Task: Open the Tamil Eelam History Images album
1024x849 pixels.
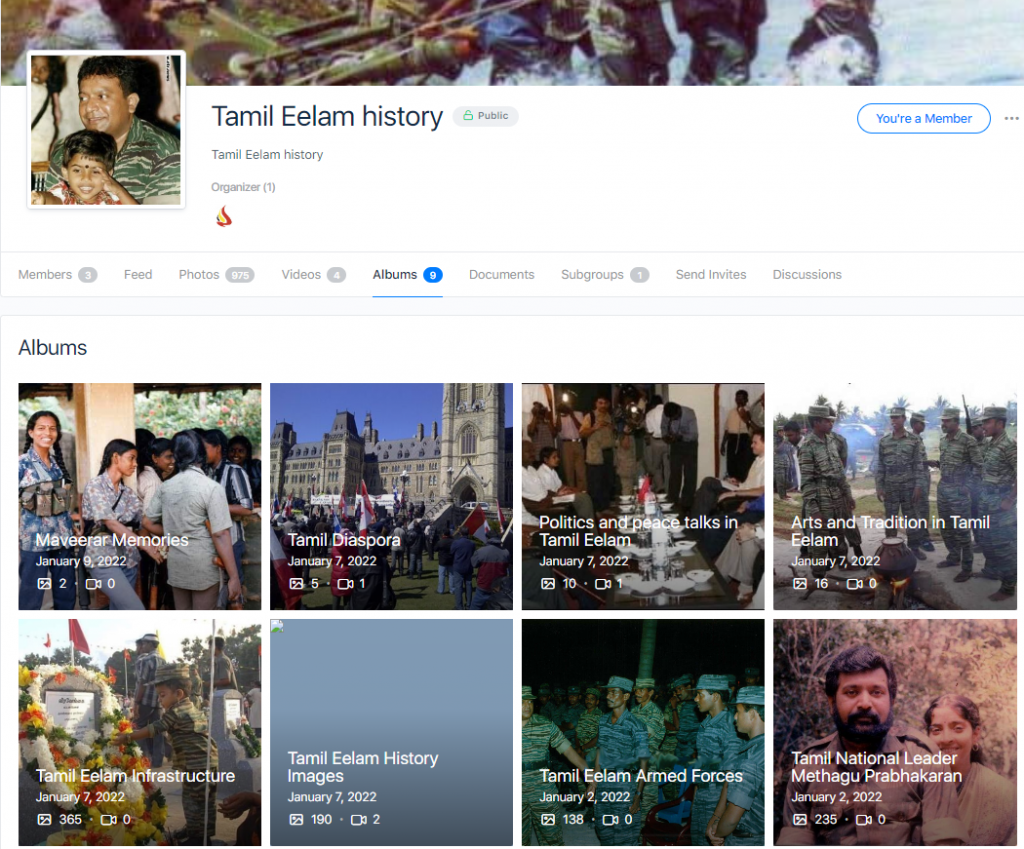Action: [x=391, y=732]
